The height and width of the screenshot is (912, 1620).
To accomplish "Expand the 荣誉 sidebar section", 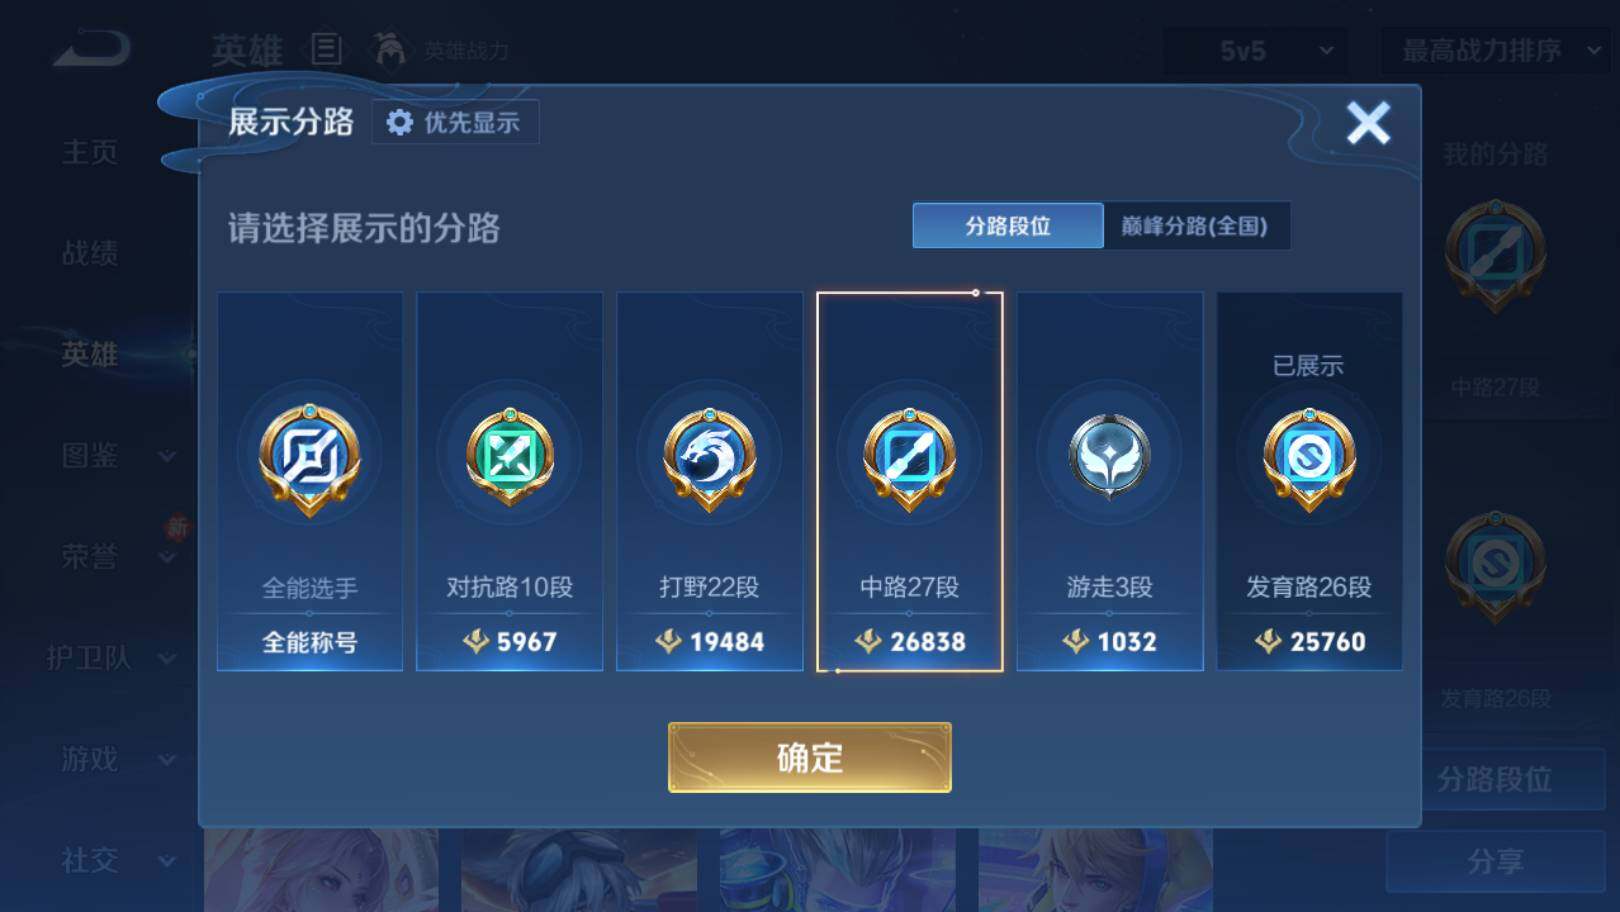I will [118, 556].
